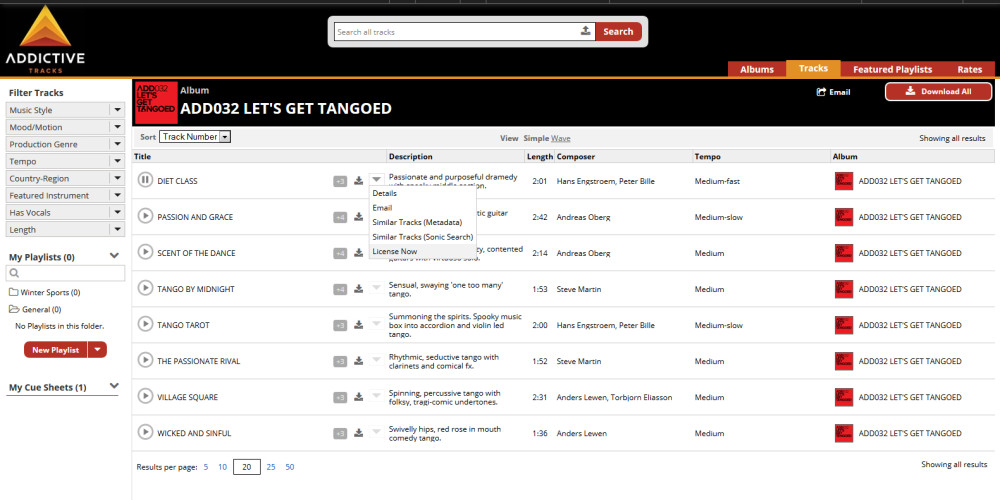Download the TANGO BY MIDNIGHT track
1000x500 pixels.
click(x=358, y=289)
